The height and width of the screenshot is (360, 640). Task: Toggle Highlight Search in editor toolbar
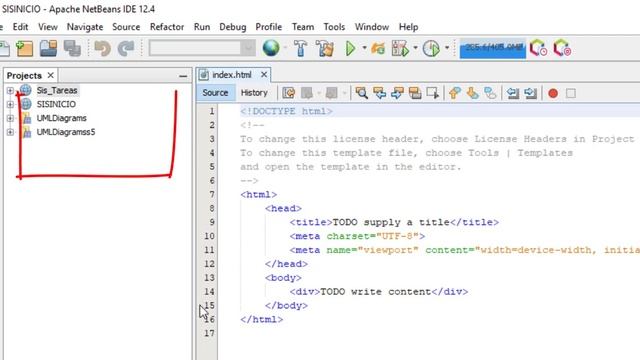click(x=415, y=93)
